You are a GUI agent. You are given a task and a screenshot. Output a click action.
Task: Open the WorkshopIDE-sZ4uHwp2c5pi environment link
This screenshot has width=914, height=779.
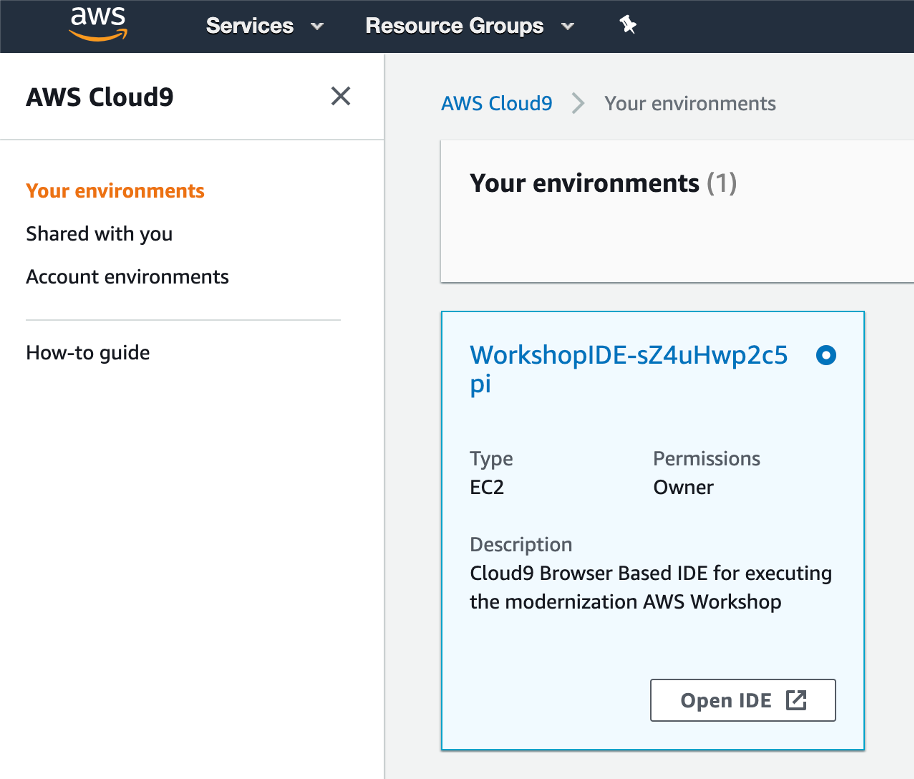point(628,369)
